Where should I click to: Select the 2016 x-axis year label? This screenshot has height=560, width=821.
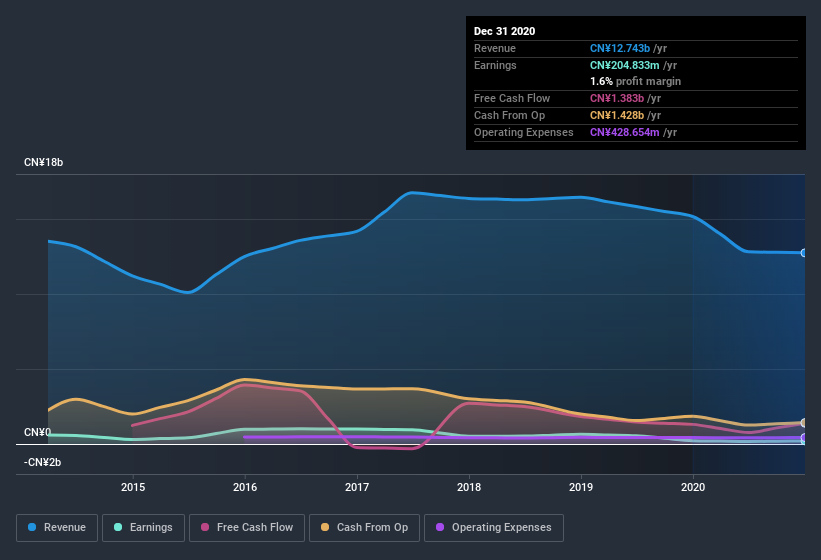click(x=245, y=487)
